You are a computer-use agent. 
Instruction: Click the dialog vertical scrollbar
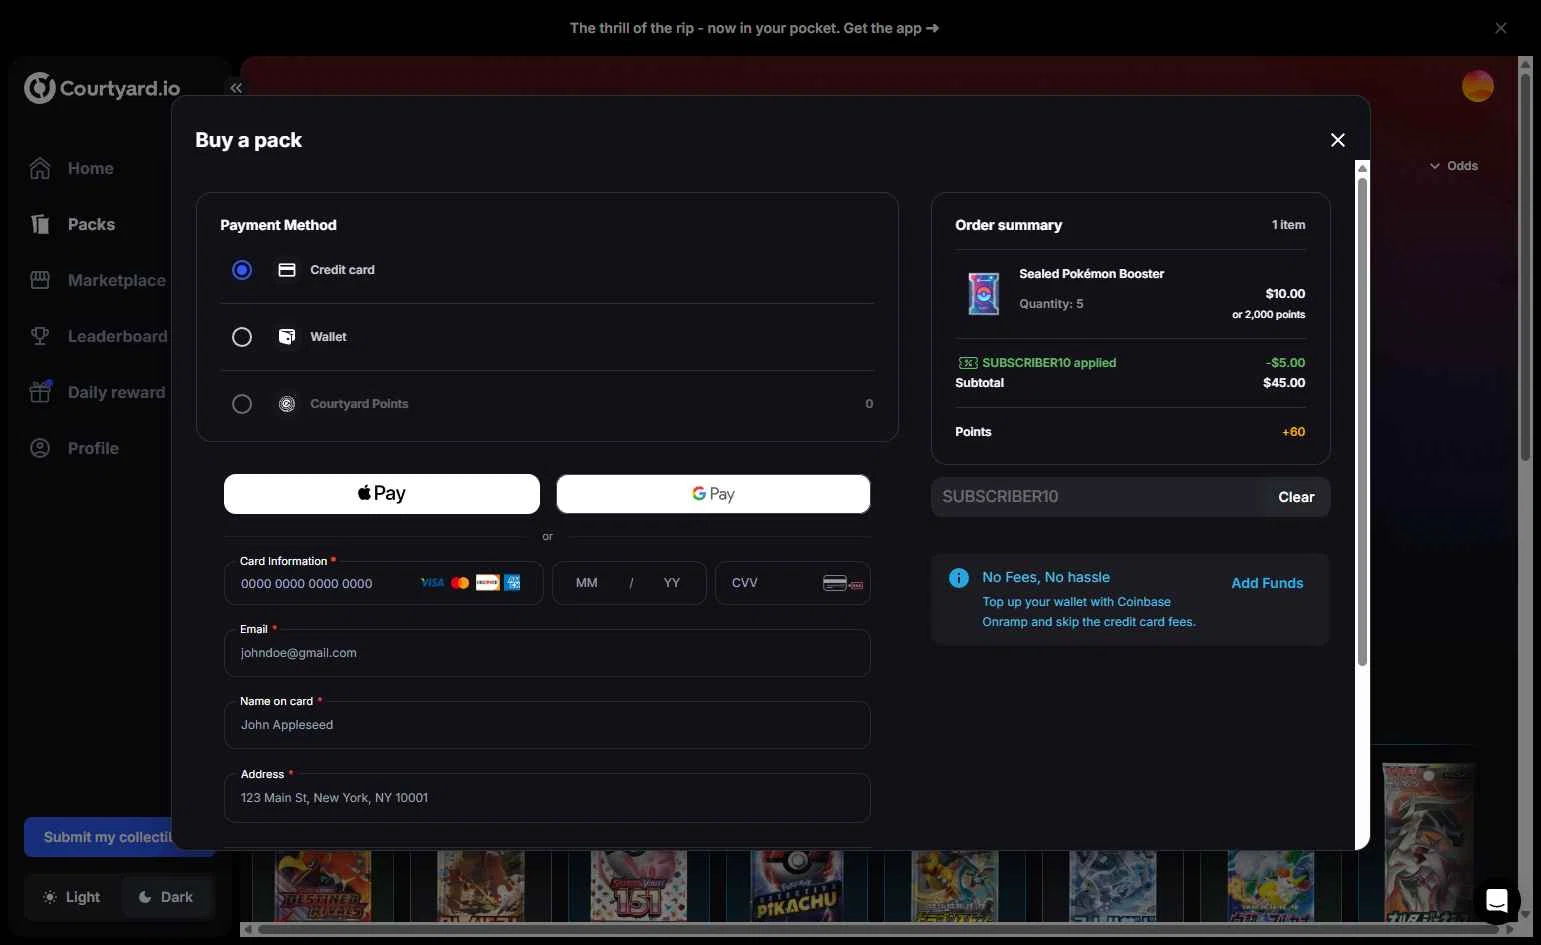(1362, 420)
